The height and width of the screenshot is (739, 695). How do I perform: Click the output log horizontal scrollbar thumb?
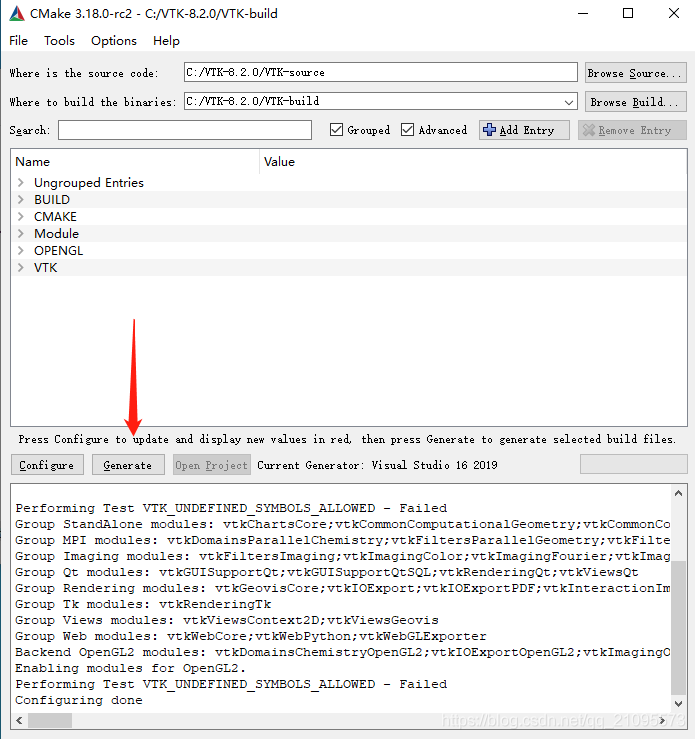pyautogui.click(x=50, y=720)
